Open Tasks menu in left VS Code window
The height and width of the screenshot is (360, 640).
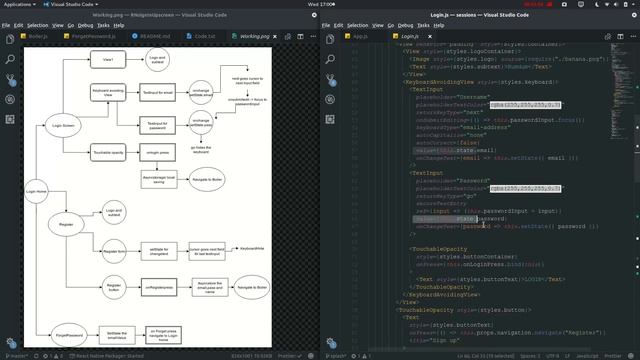pyautogui.click(x=103, y=25)
